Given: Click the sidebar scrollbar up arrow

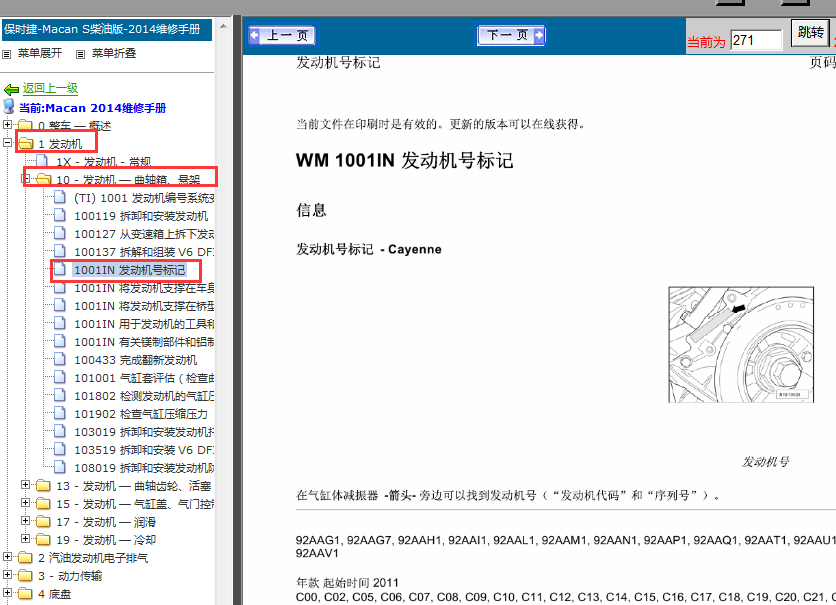Looking at the screenshot, I should tap(223, 26).
